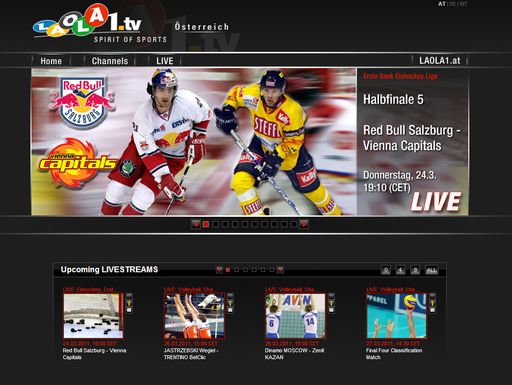
Task: Open the 'JASTRZEBSKI Wegiel - TRENTINO BetClic' title
Action: tap(191, 354)
